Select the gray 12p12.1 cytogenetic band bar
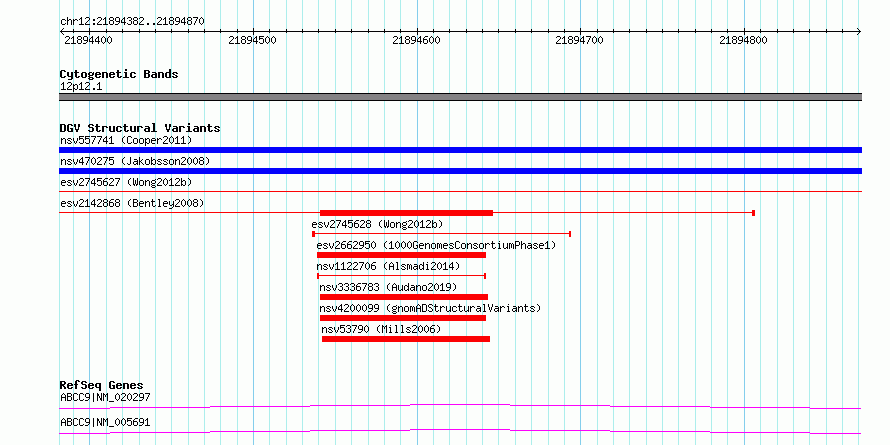The width and height of the screenshot is (890, 445). [x=460, y=97]
